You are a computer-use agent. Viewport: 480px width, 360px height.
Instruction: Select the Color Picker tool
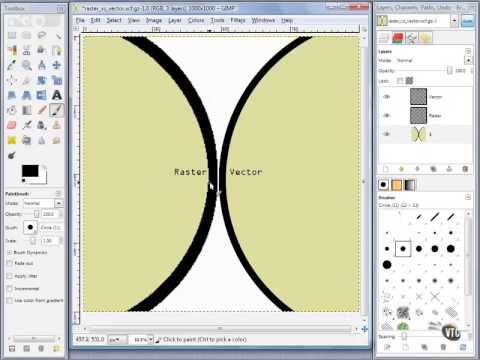[12, 65]
